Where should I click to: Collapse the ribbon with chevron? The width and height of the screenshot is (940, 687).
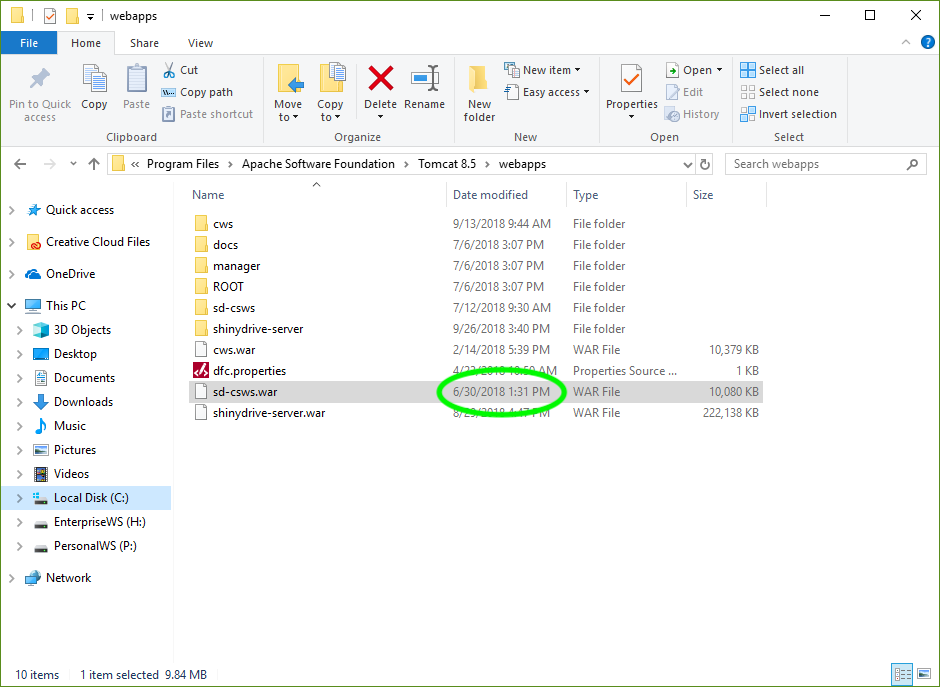[907, 43]
